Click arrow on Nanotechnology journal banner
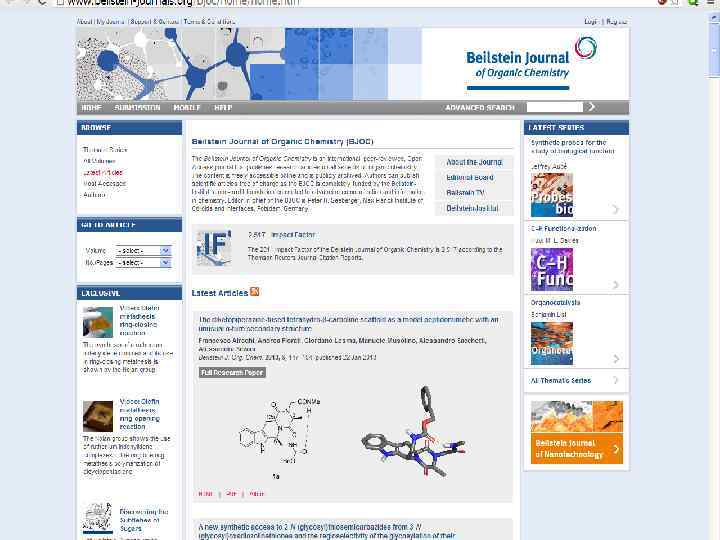The width and height of the screenshot is (720, 540). pos(616,449)
